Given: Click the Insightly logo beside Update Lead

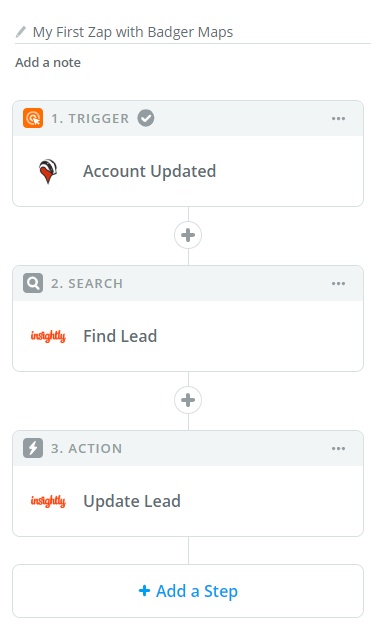Looking at the screenshot, I should [x=48, y=501].
